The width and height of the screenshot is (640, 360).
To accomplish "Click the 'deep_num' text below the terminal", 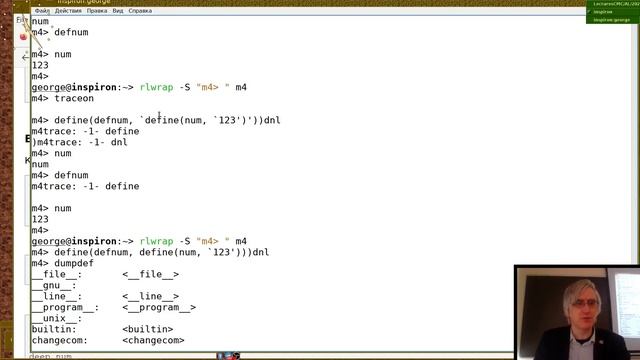I will 50,357.
